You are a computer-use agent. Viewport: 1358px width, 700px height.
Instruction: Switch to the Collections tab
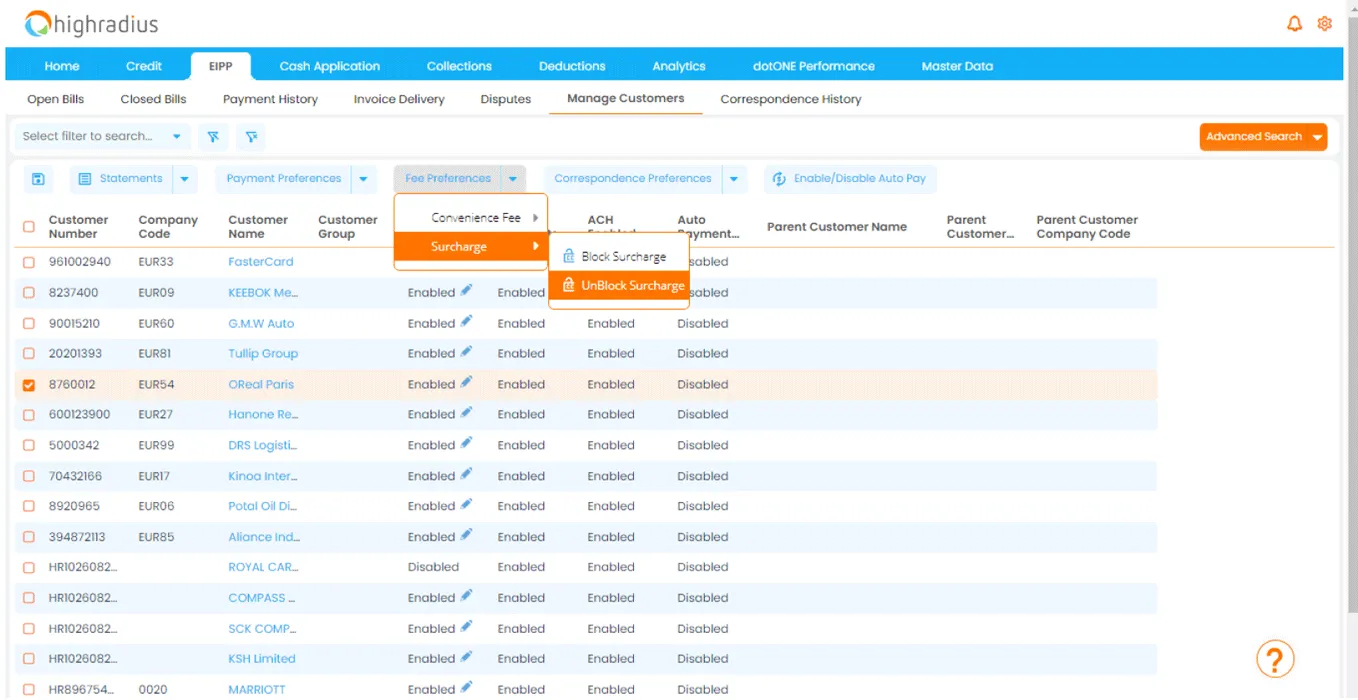coord(459,66)
